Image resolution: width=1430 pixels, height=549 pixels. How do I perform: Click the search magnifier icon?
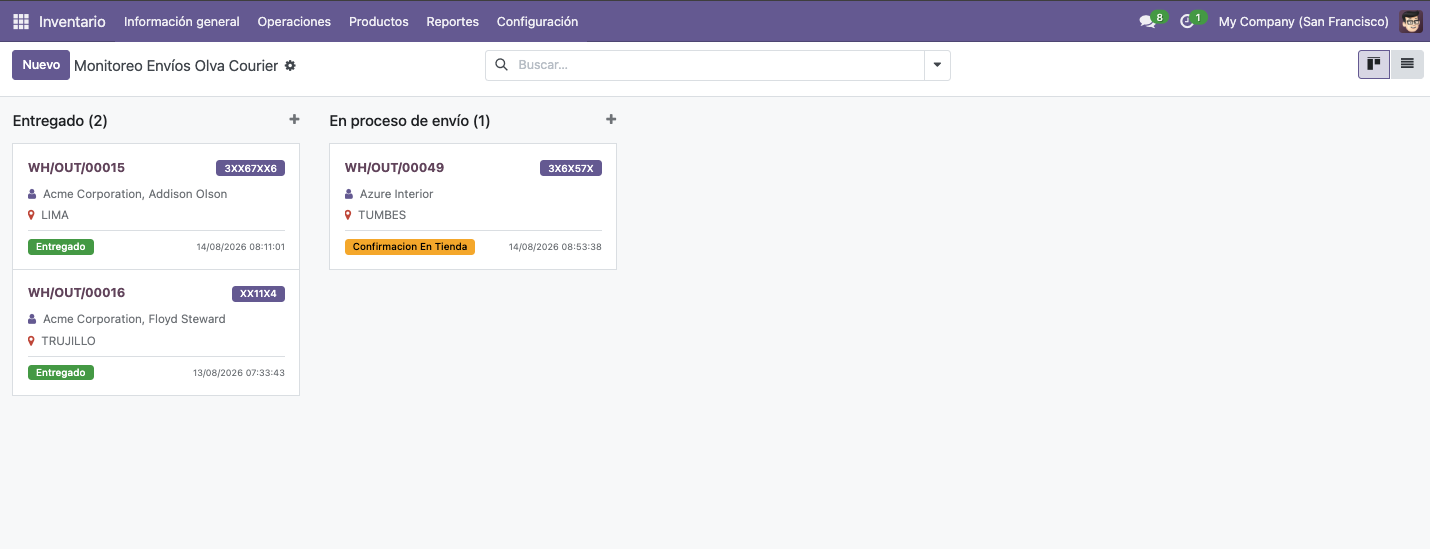502,65
